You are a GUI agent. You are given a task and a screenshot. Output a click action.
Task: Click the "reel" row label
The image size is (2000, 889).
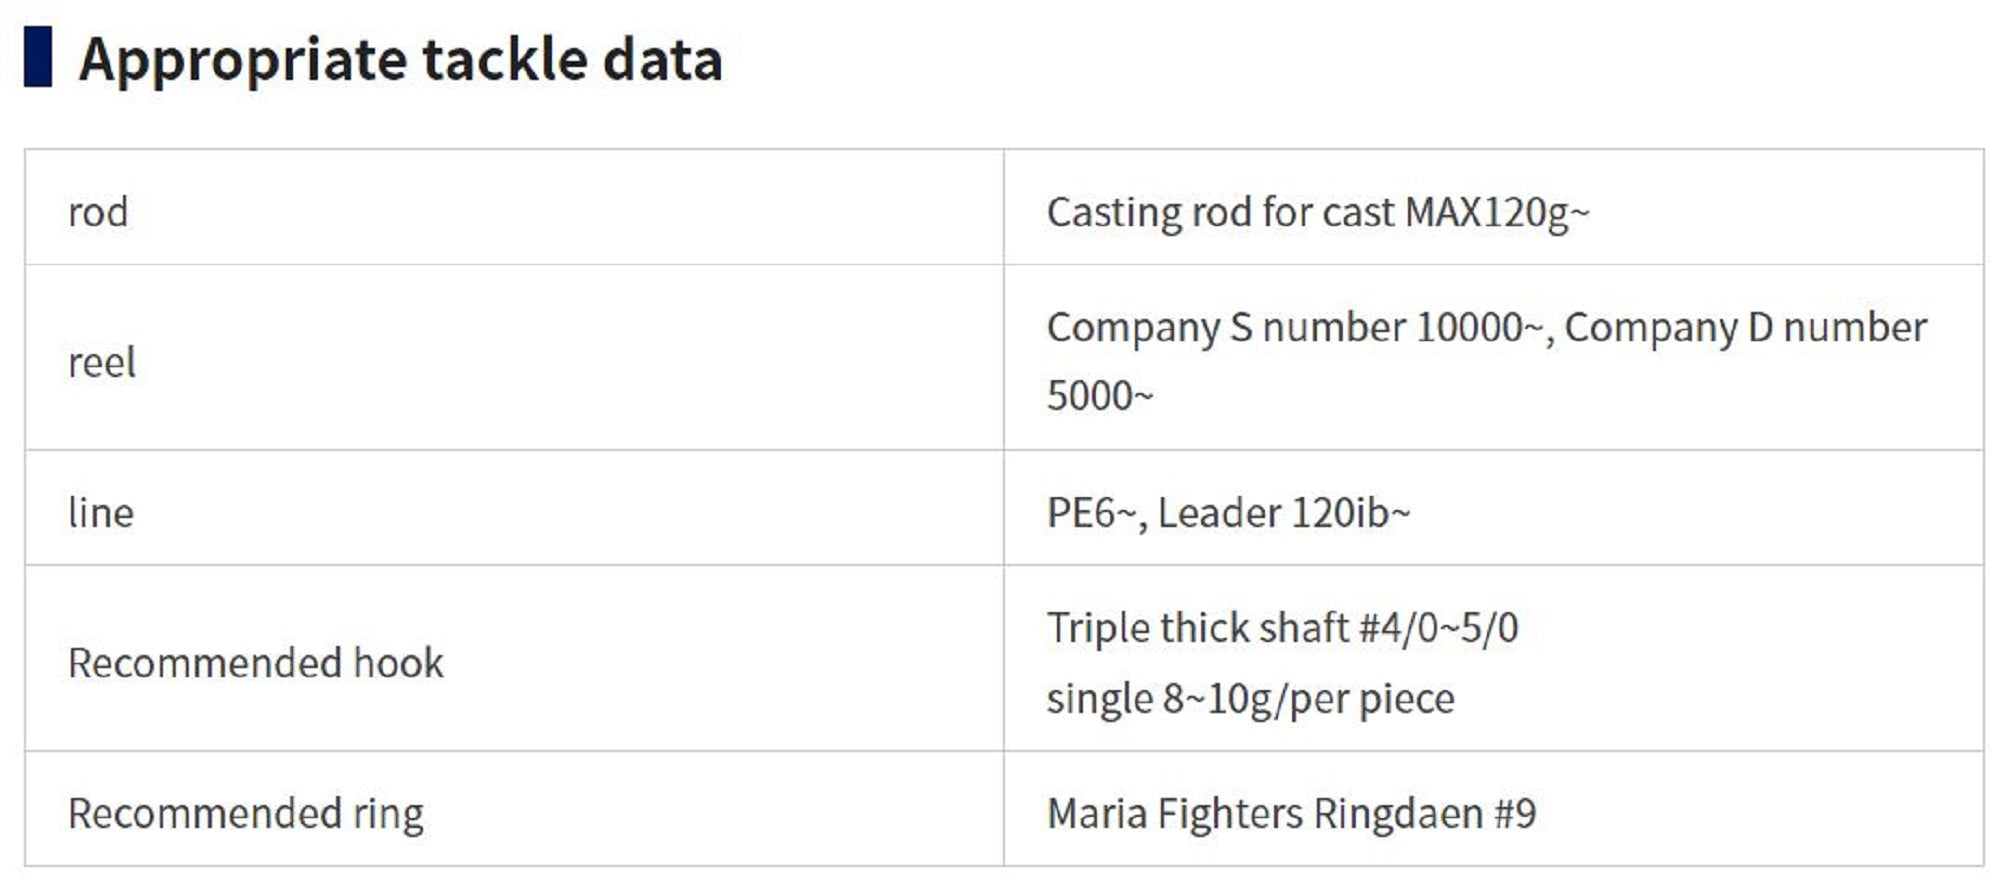pos(101,362)
